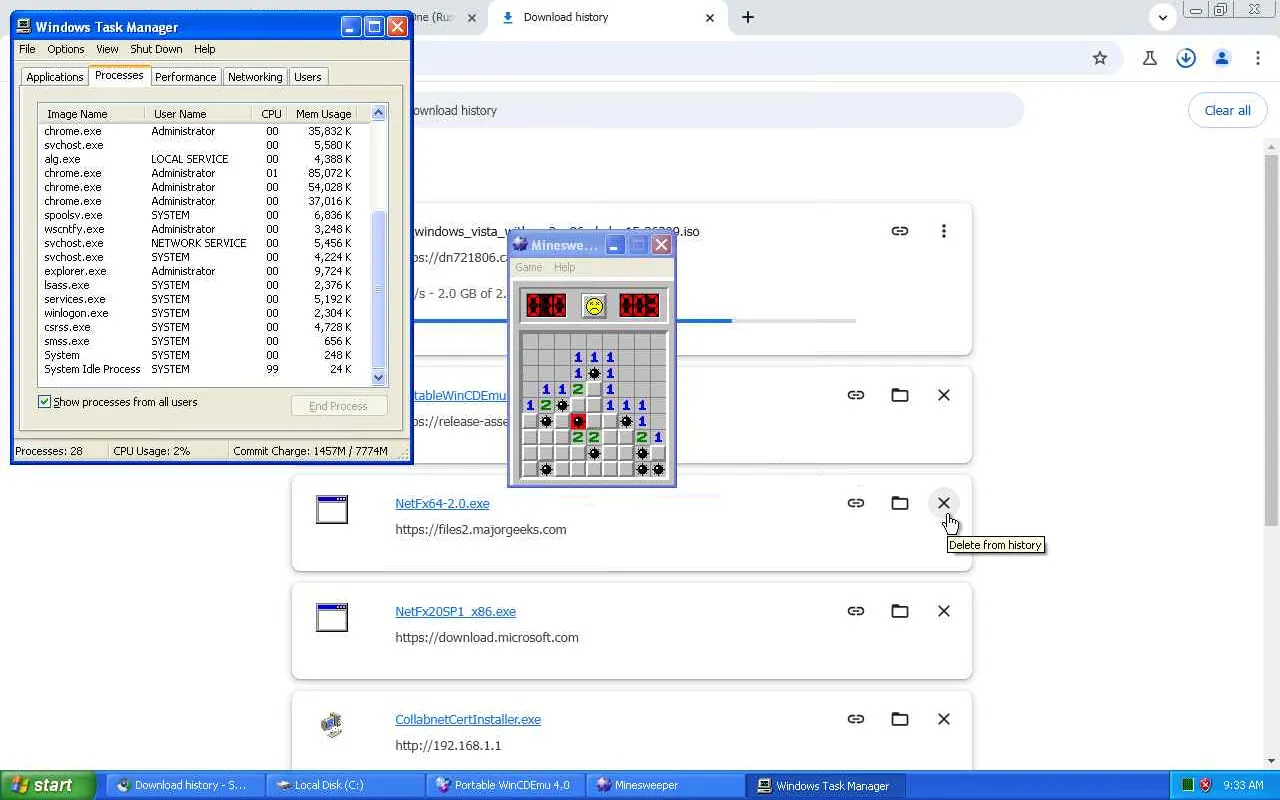Viewport: 1280px width, 800px height.
Task: Open Chrome tab search dropdown
Action: (1163, 17)
